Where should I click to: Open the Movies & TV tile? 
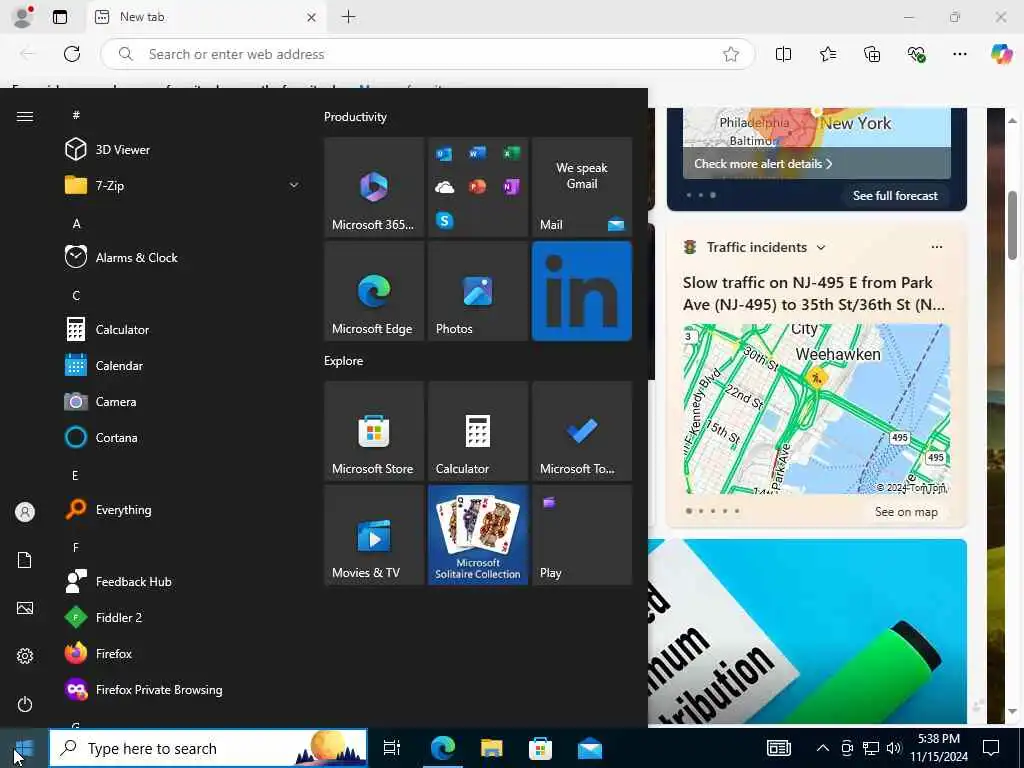tap(374, 535)
